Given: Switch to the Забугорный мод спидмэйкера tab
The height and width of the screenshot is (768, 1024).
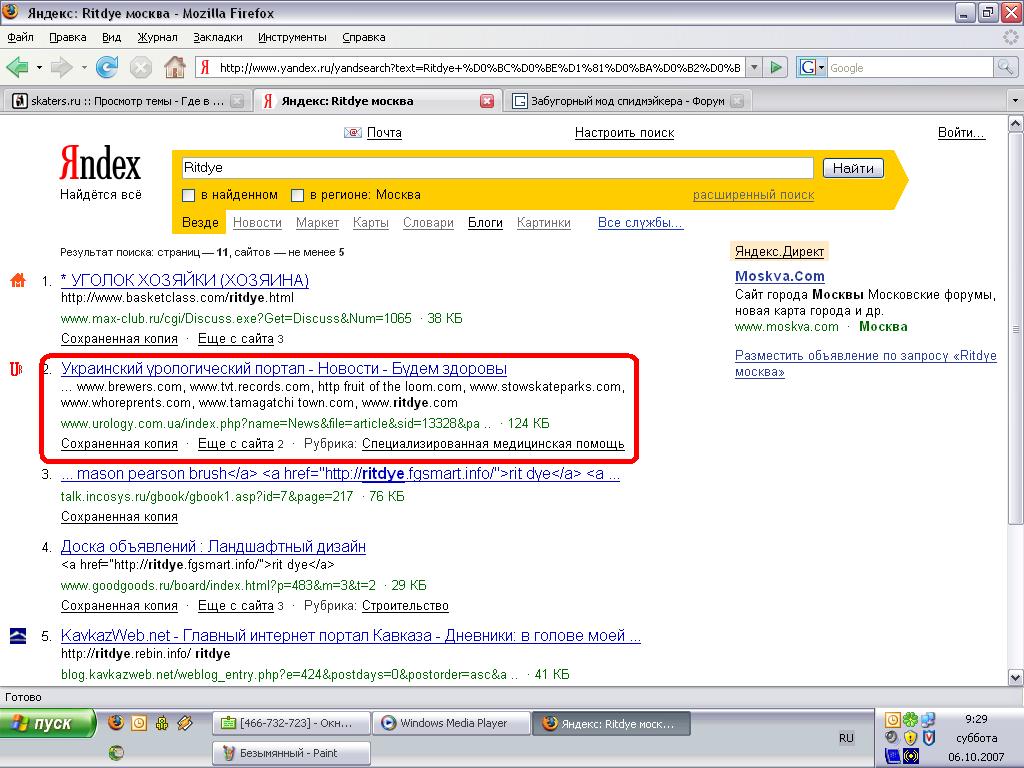Looking at the screenshot, I should [618, 101].
